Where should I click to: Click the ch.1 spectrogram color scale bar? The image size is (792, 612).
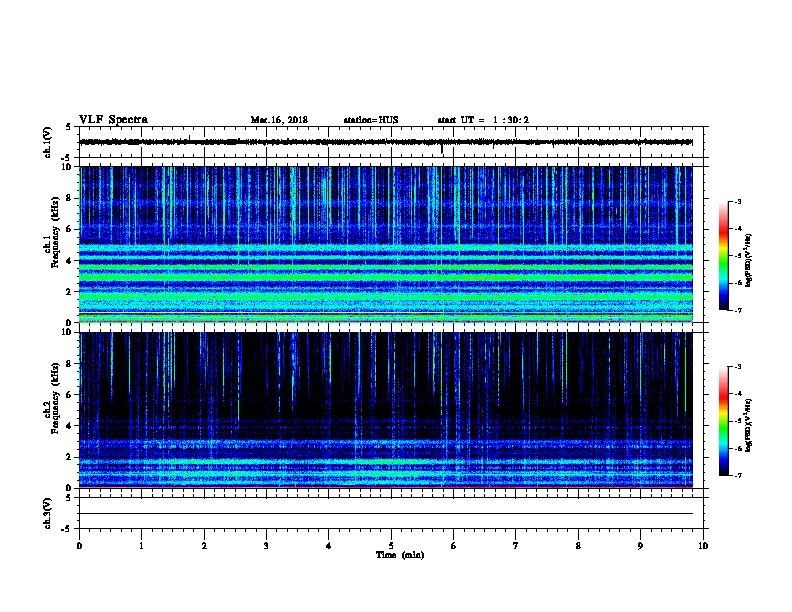point(723,256)
